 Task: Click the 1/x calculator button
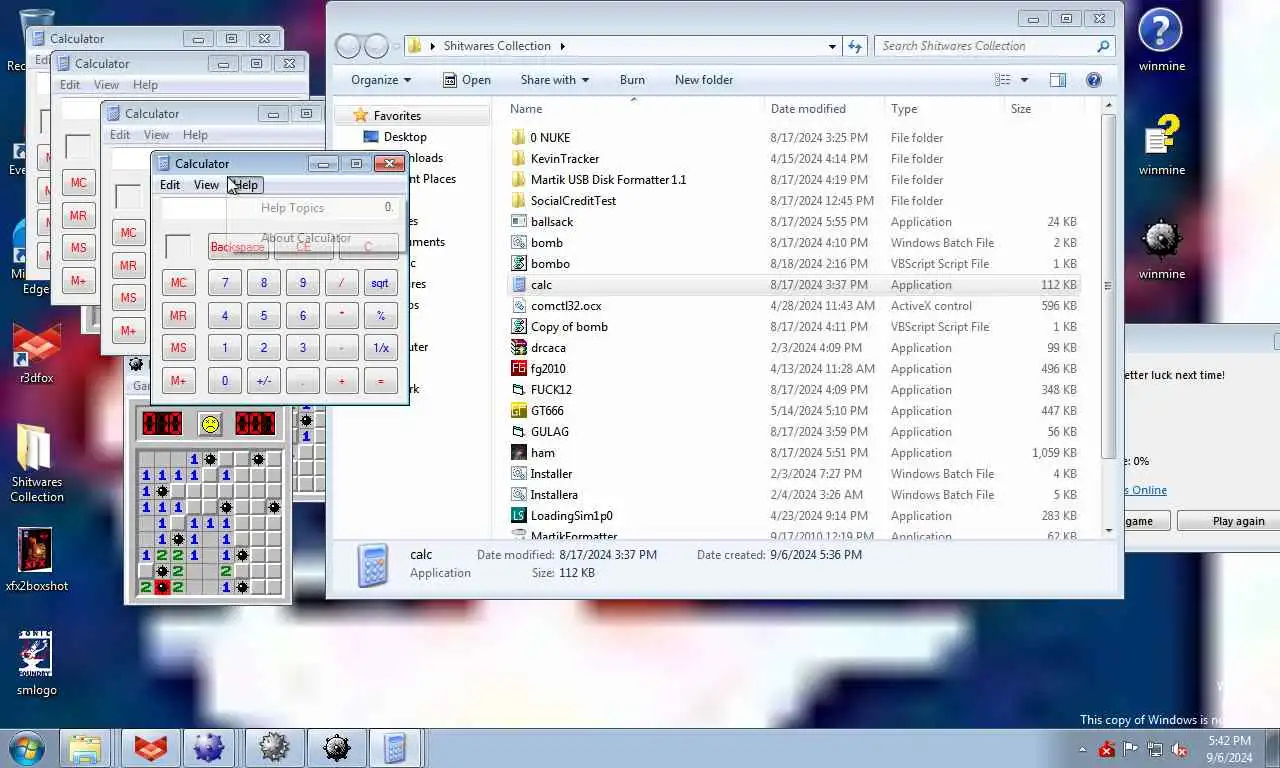click(x=380, y=348)
